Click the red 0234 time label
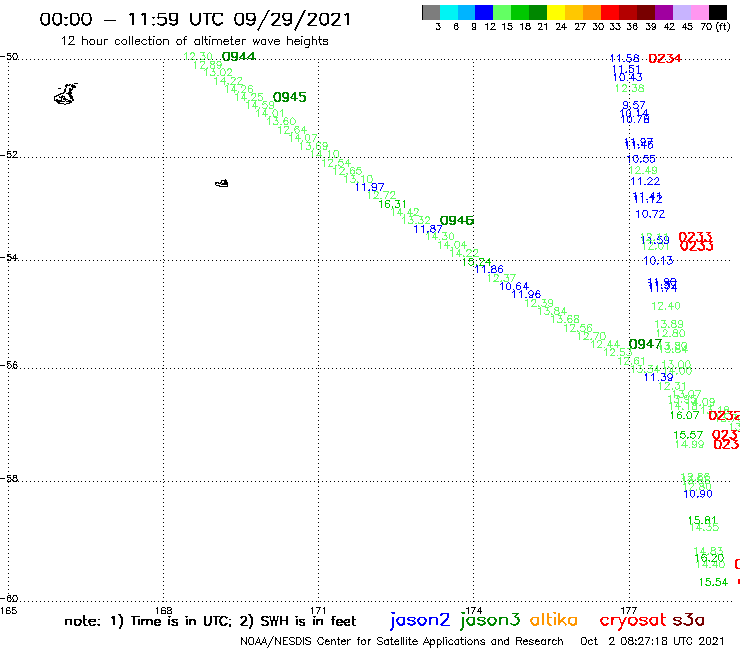Screen dimensions: 740x650 664,59
